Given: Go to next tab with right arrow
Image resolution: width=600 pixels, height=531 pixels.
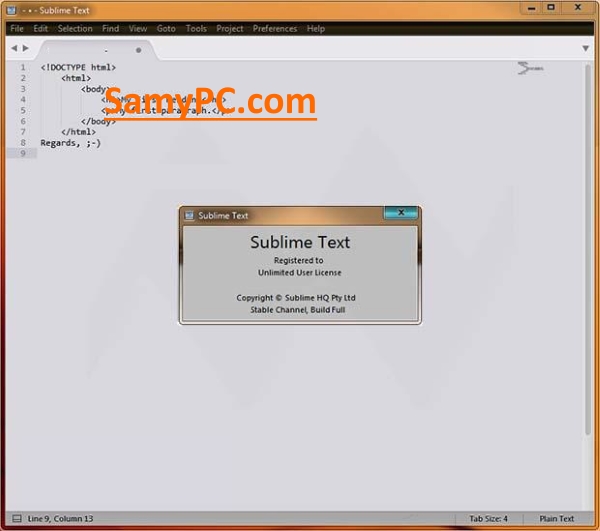Looking at the screenshot, I should [26, 48].
